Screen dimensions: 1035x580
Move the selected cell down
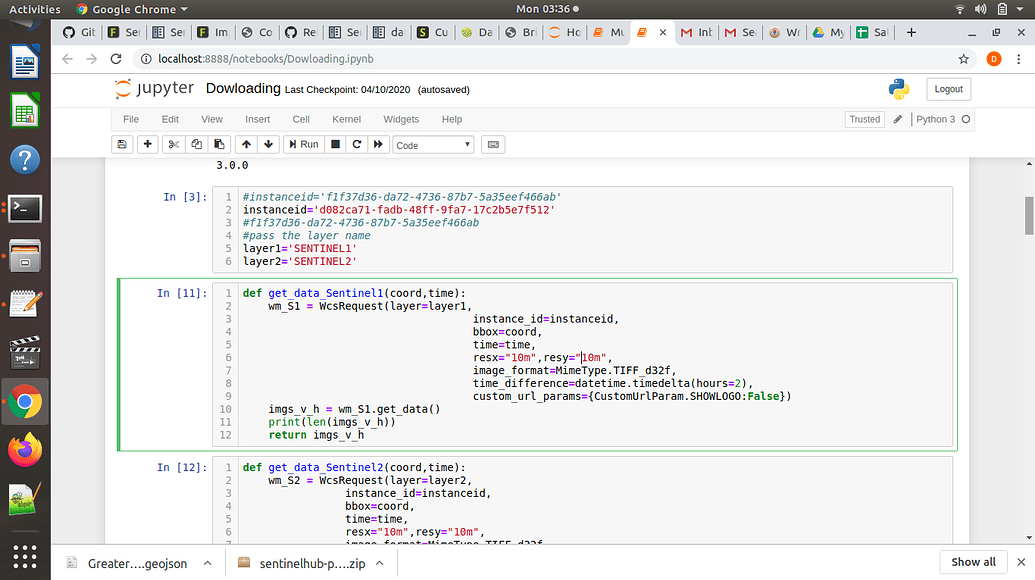coord(268,145)
